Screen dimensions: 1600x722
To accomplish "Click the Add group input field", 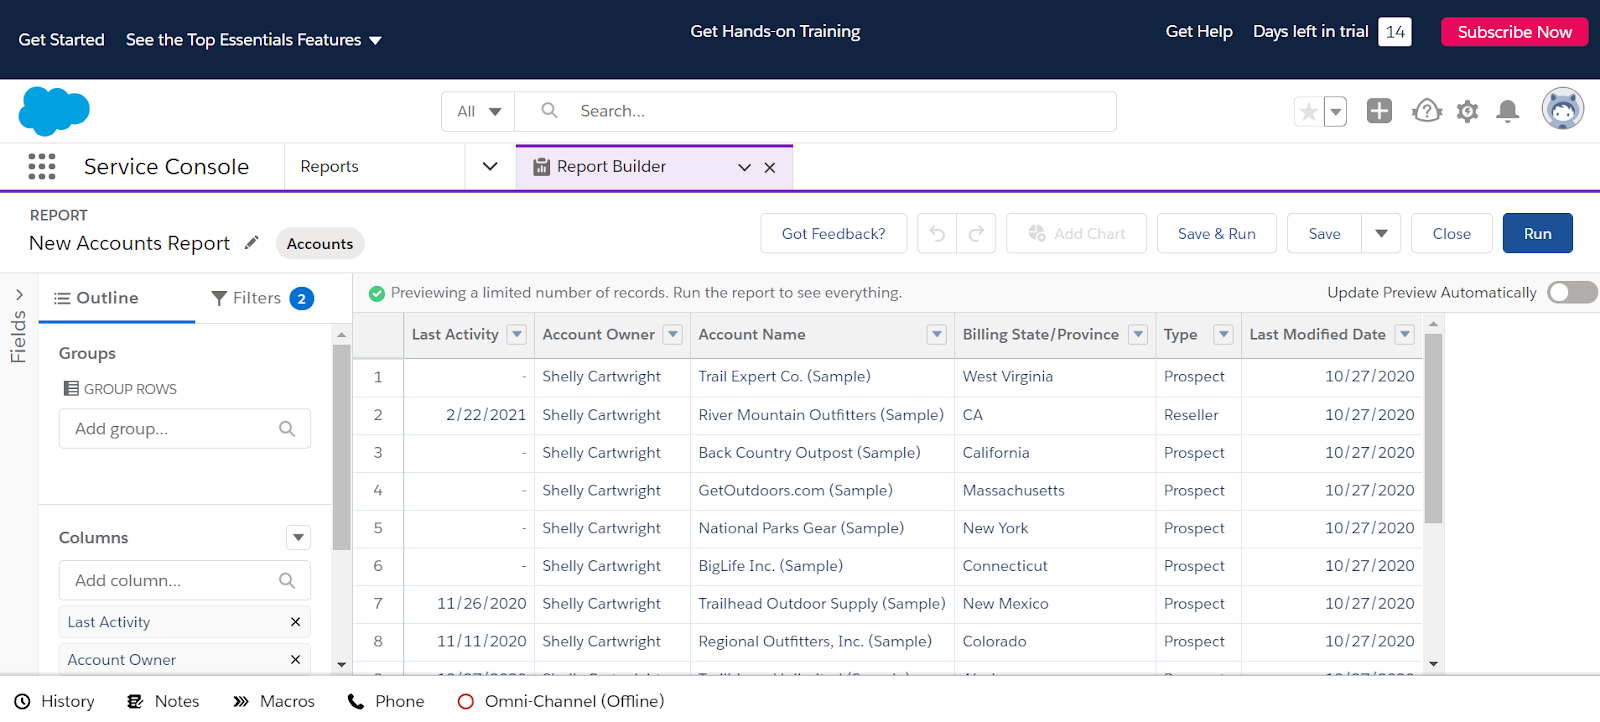I will coord(184,429).
